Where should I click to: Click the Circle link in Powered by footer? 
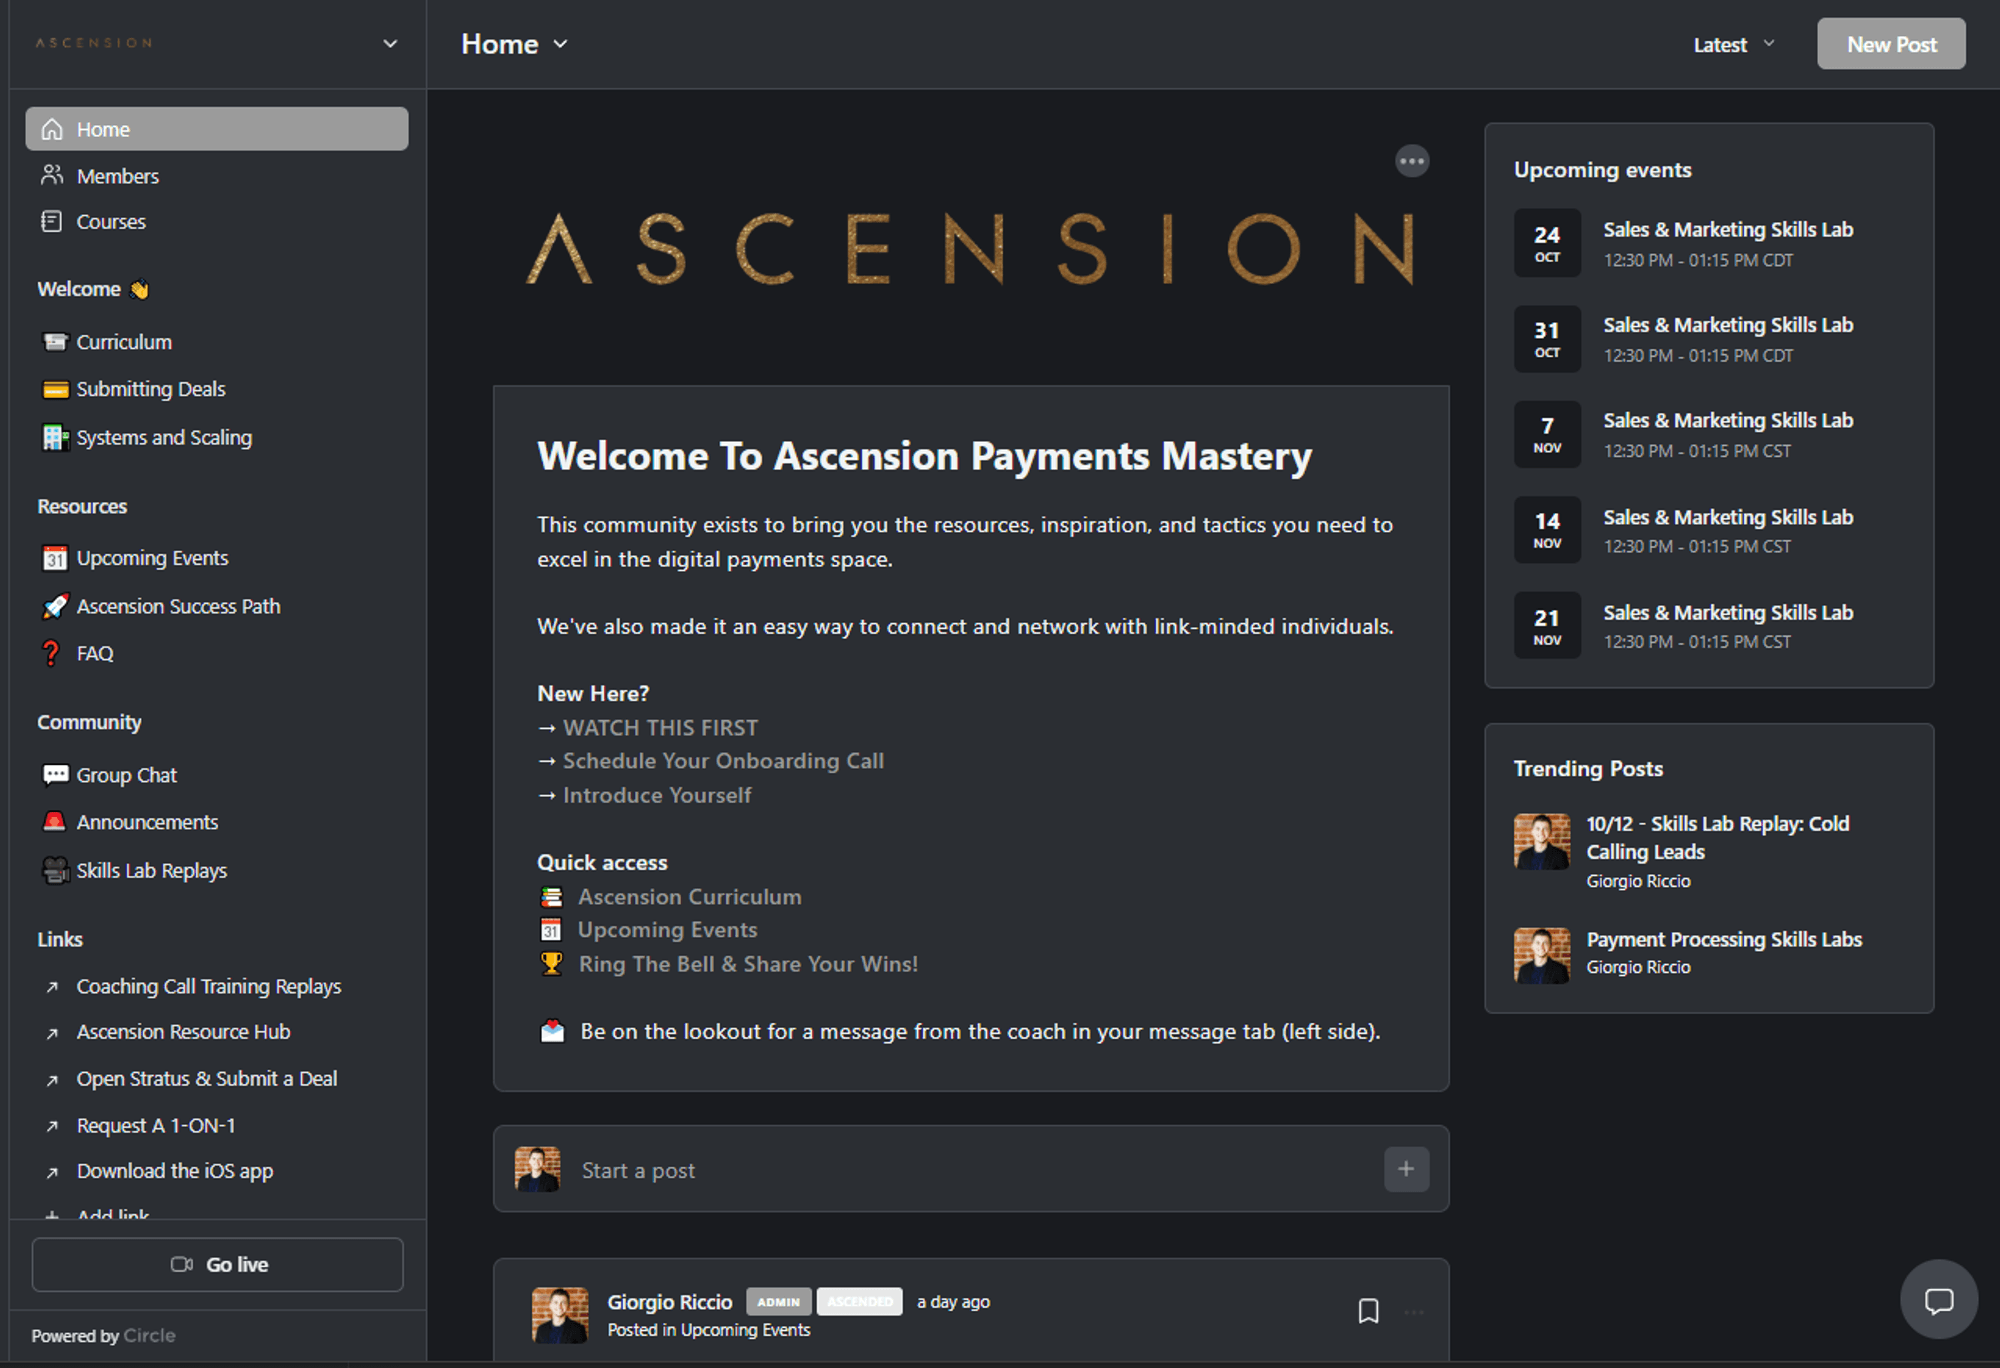[149, 1335]
